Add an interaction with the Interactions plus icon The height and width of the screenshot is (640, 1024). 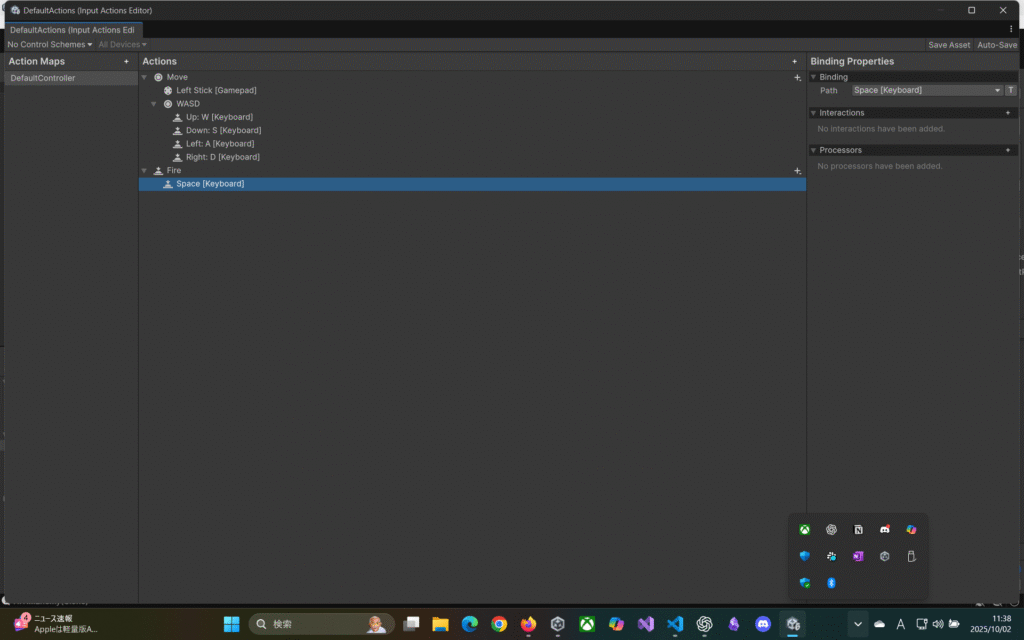click(x=1007, y=113)
